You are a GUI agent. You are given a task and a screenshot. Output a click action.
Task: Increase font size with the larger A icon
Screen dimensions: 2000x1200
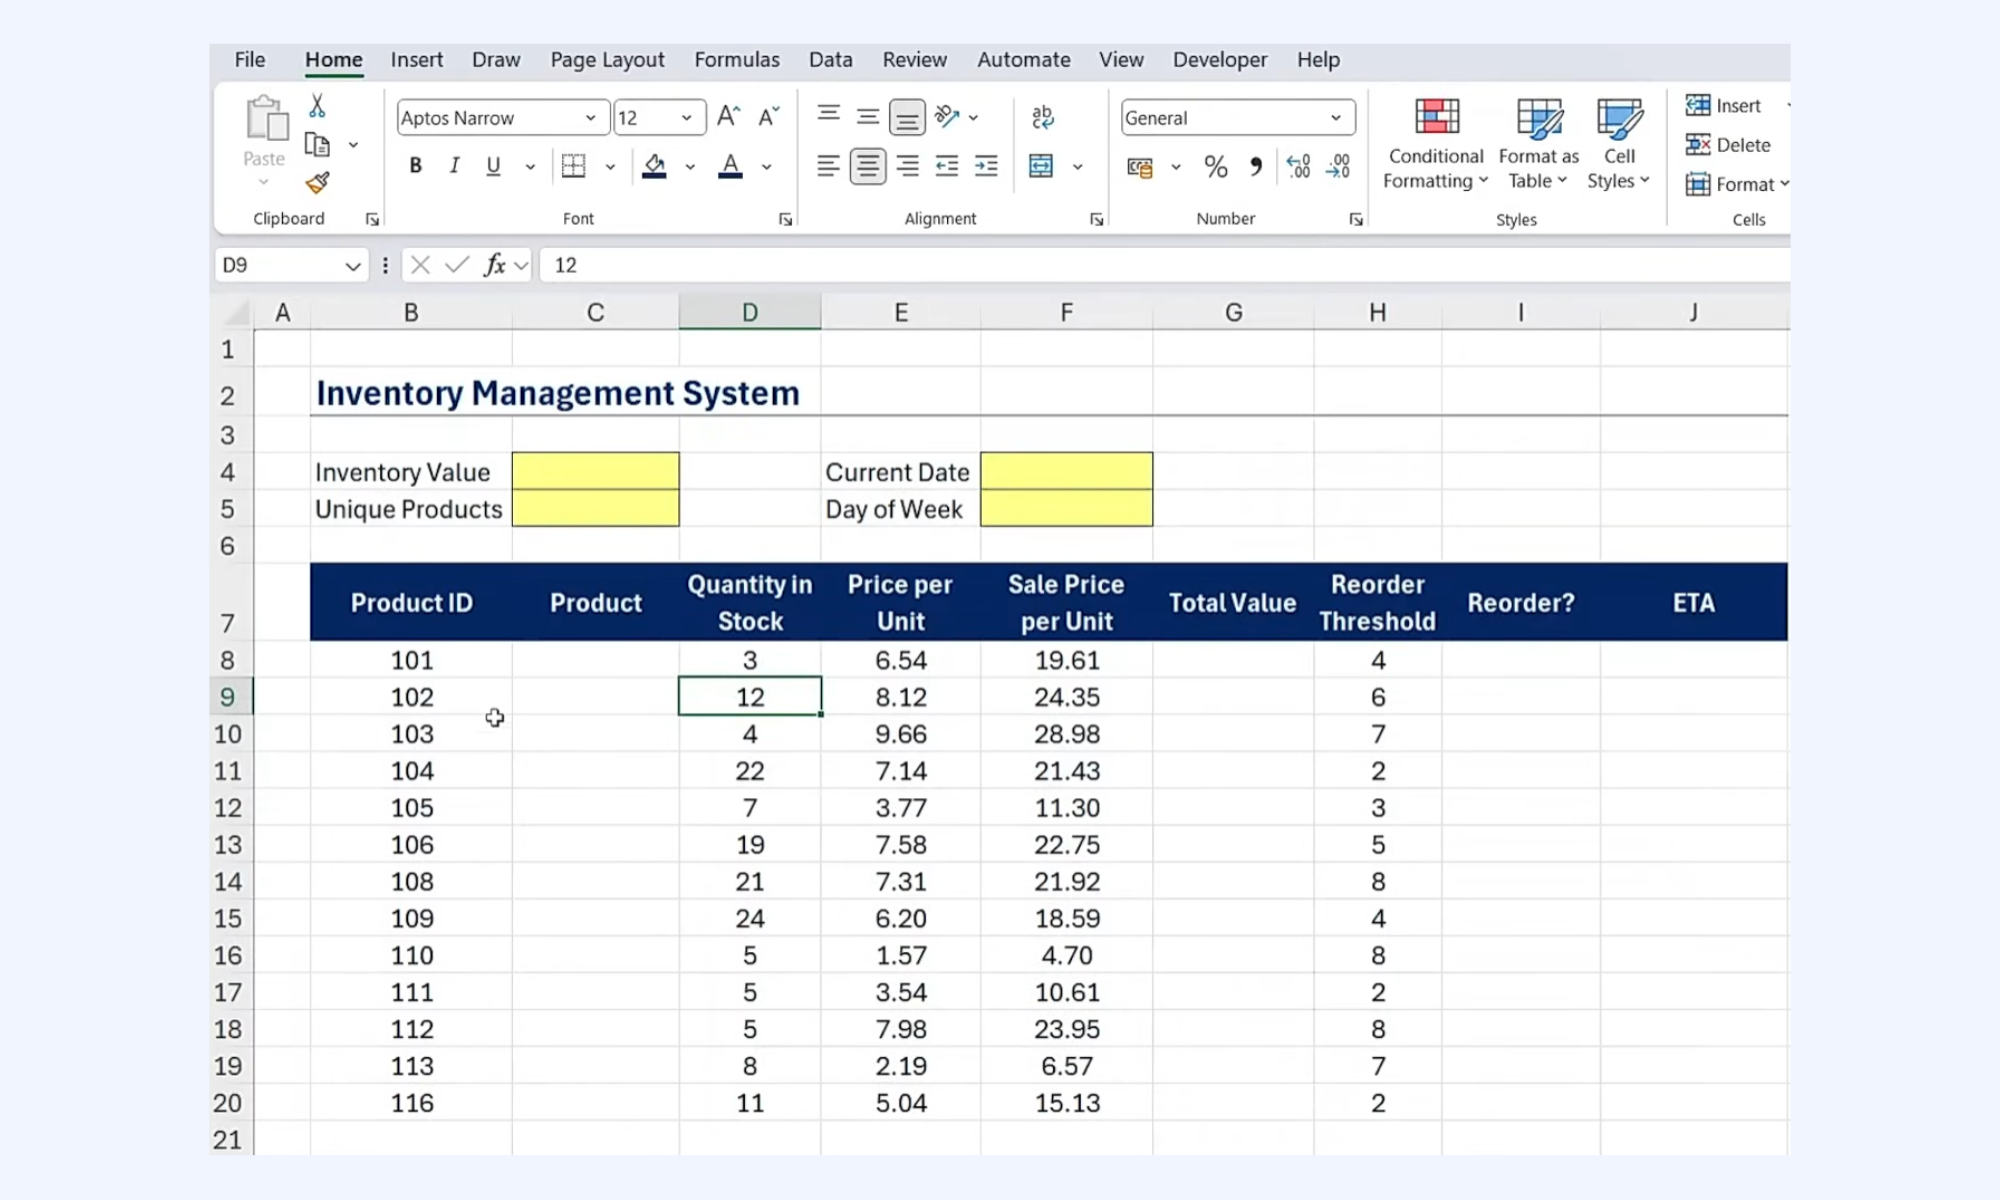[729, 117]
